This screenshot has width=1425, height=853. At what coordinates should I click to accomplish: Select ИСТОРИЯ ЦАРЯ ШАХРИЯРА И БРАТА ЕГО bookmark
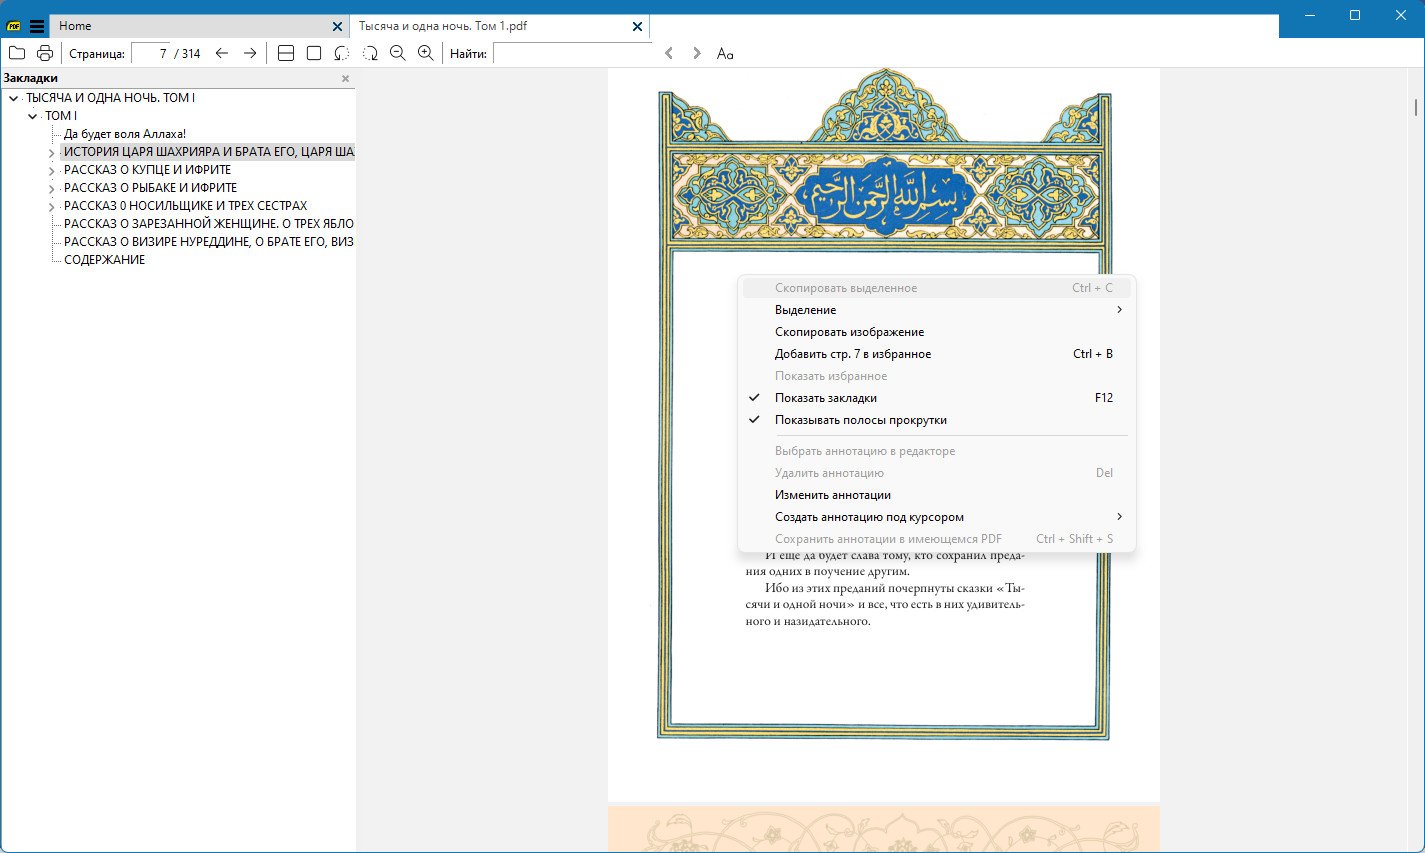208,152
